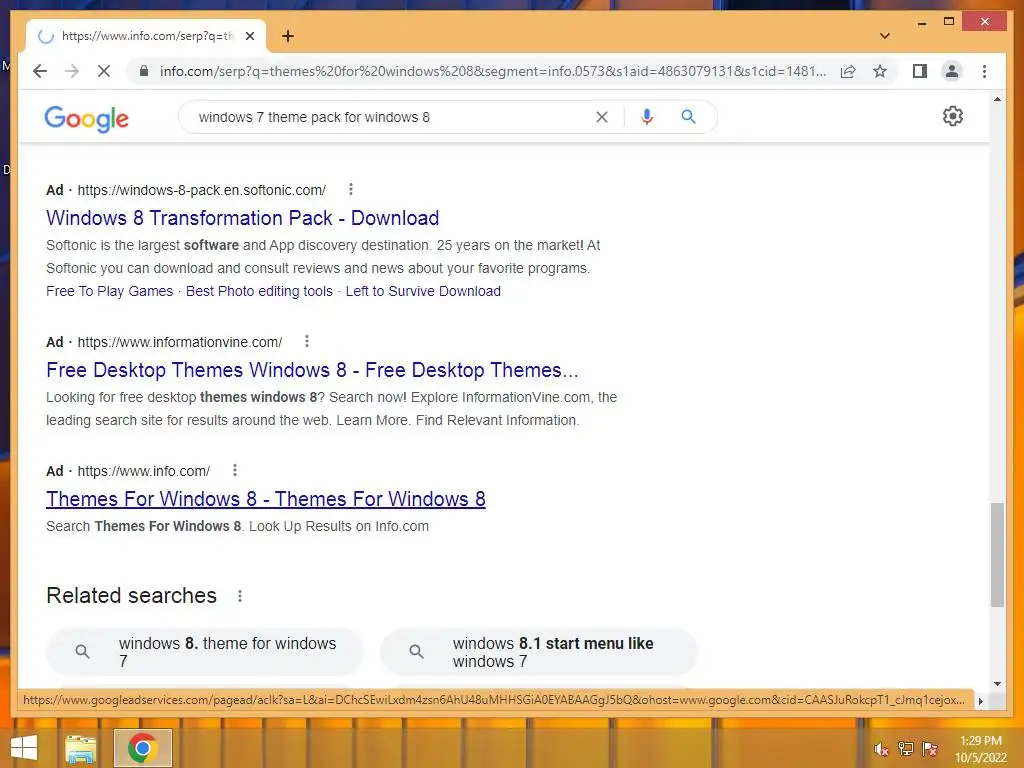Open File Explorer from taskbar
Viewport: 1024px width, 768px height.
click(x=81, y=748)
